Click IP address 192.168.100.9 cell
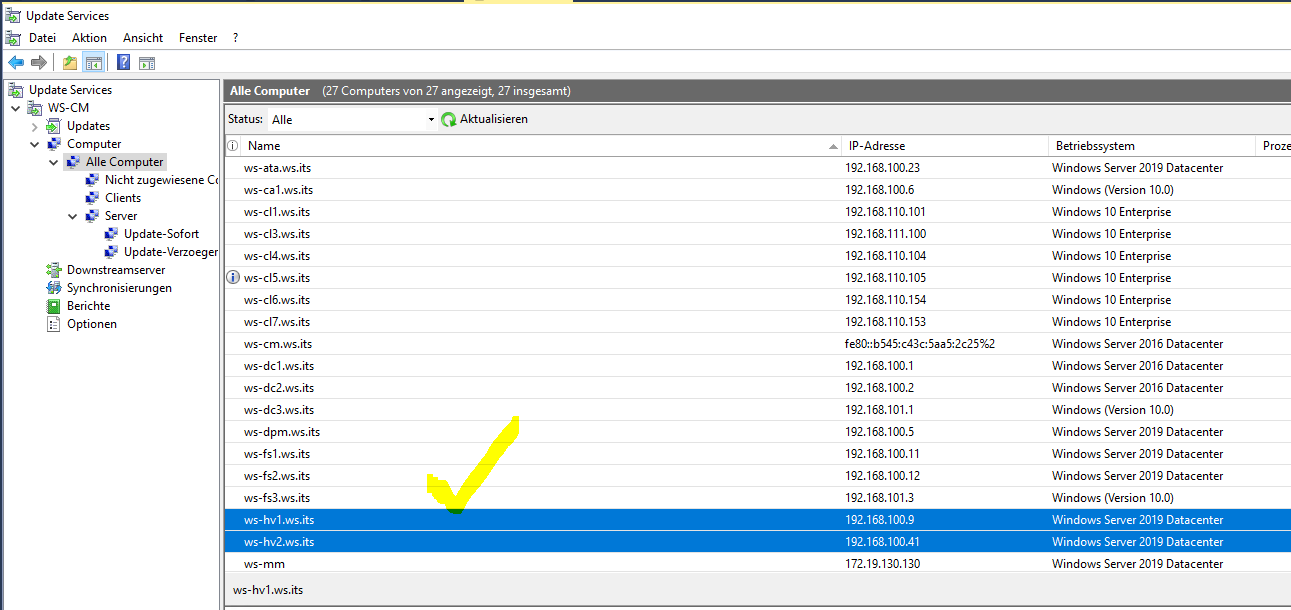The height and width of the screenshot is (610, 1291). [x=880, y=520]
